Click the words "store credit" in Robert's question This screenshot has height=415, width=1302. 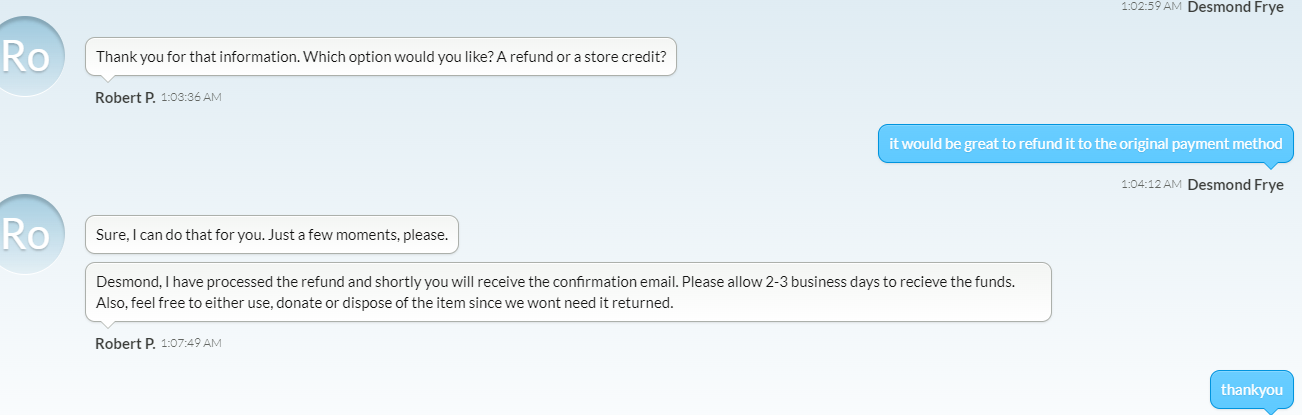625,57
